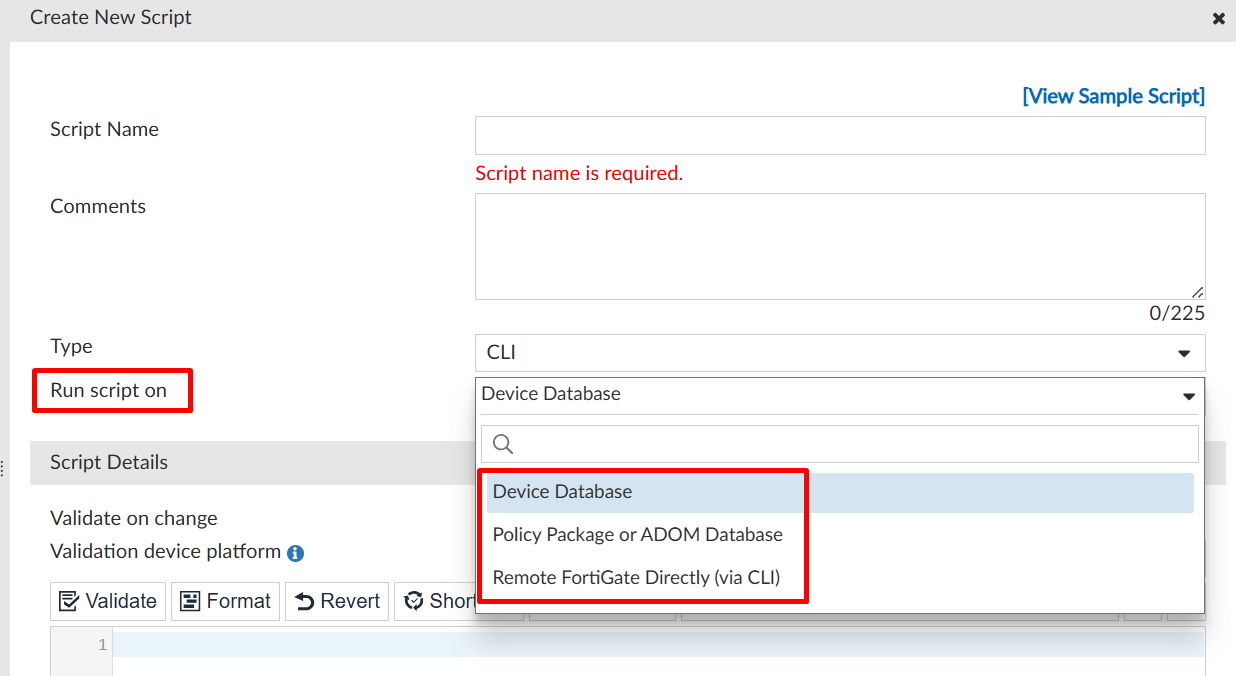
Task: Click info icon beside Validation device platform
Action: 295,553
